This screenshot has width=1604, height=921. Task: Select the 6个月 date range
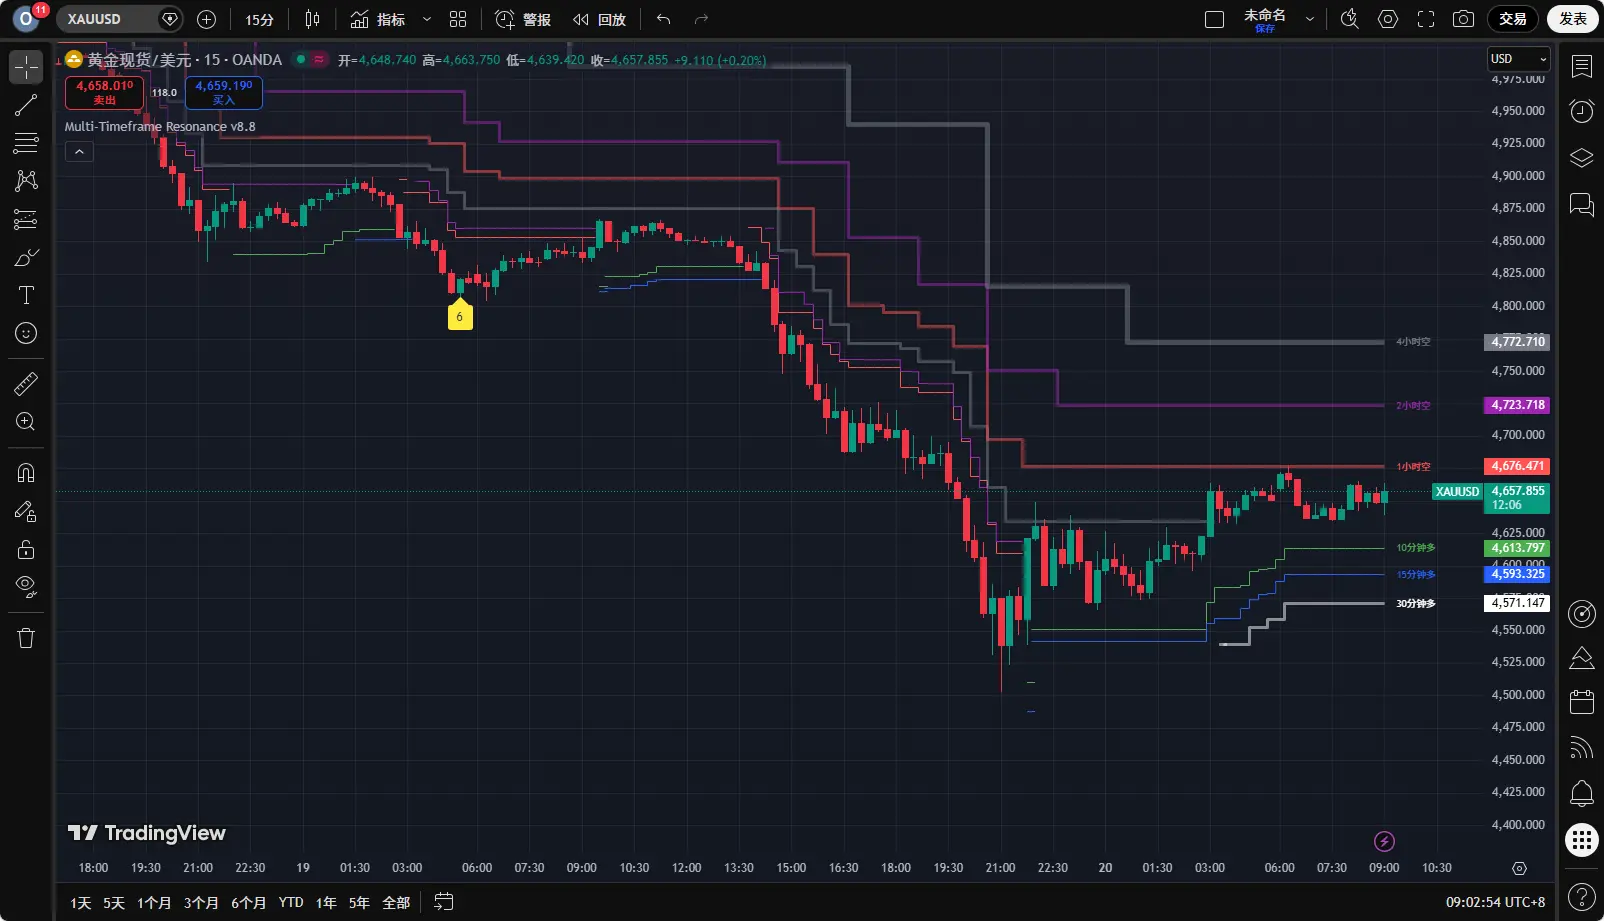248,903
